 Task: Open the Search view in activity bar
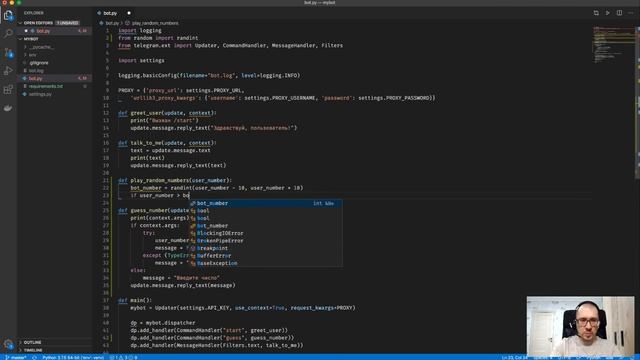pos(8,33)
